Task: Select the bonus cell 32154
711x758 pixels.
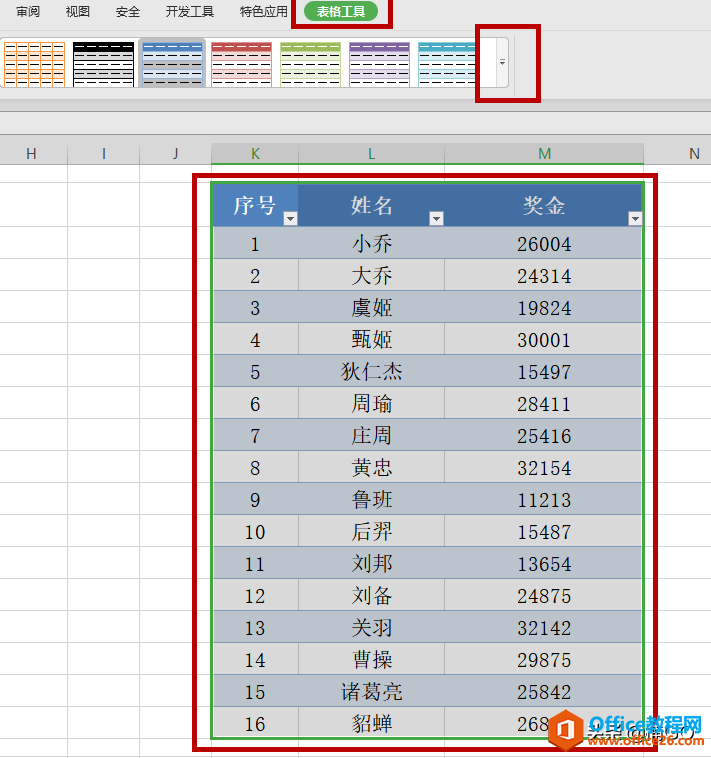Action: click(x=544, y=467)
